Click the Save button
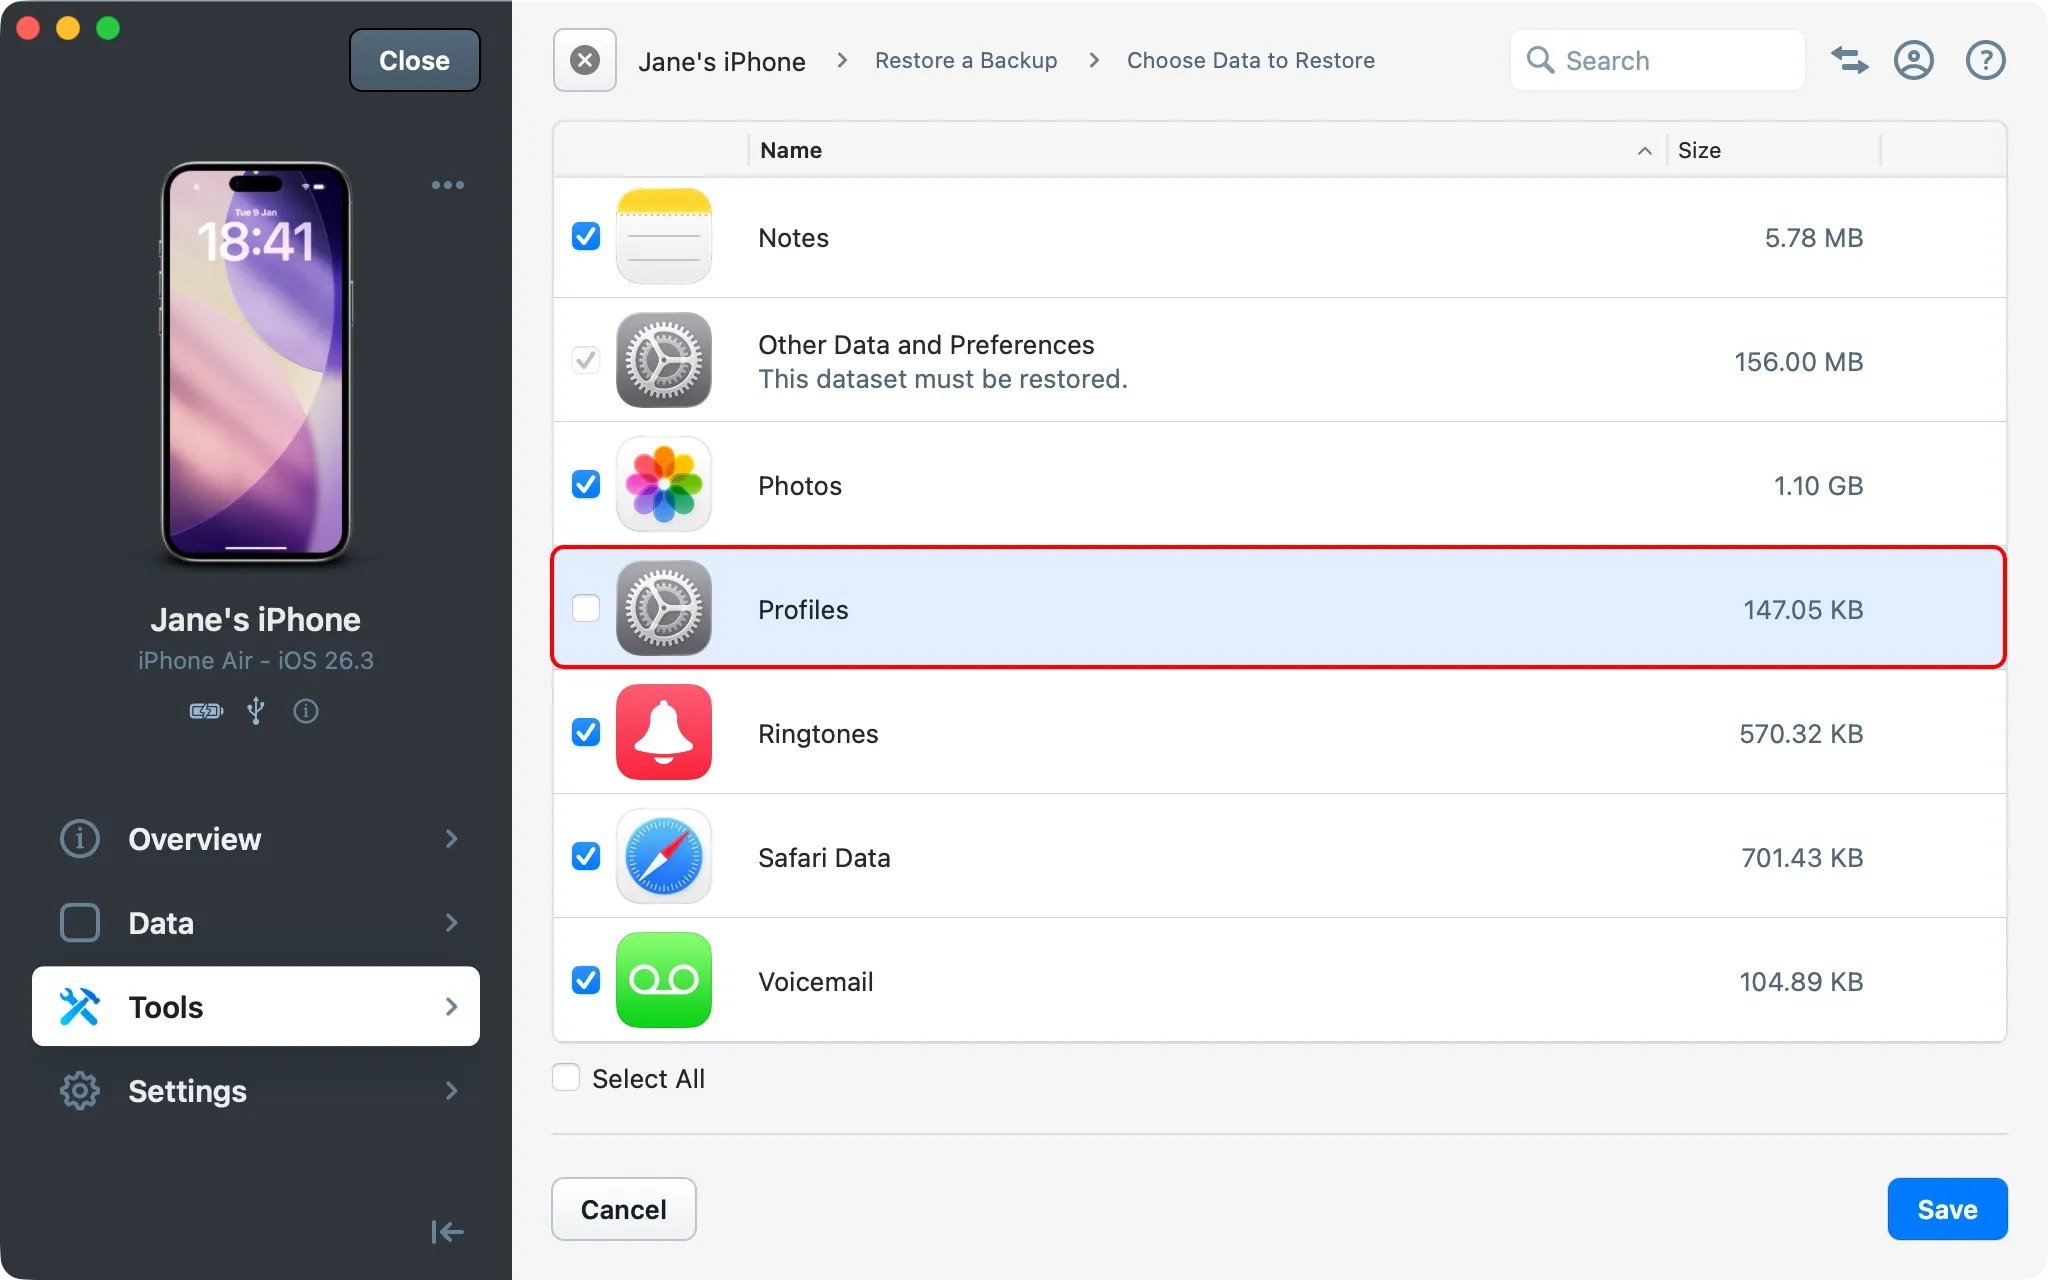Screen dimensions: 2048x1280 [x=1946, y=1209]
